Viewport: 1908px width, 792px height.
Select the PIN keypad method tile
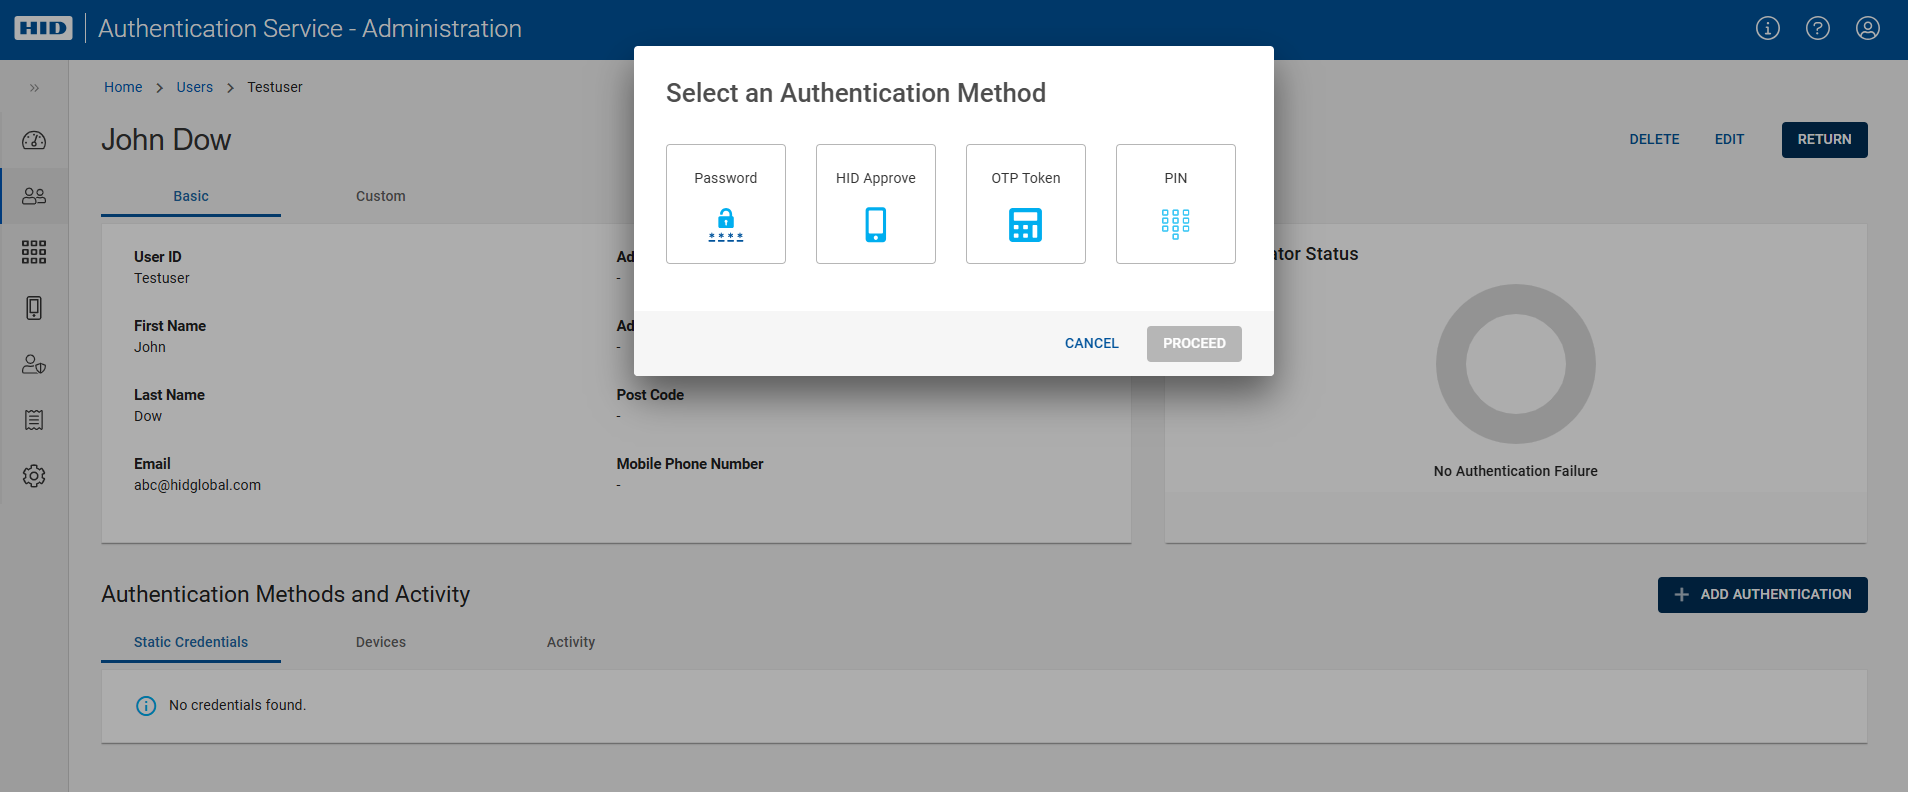[1175, 204]
